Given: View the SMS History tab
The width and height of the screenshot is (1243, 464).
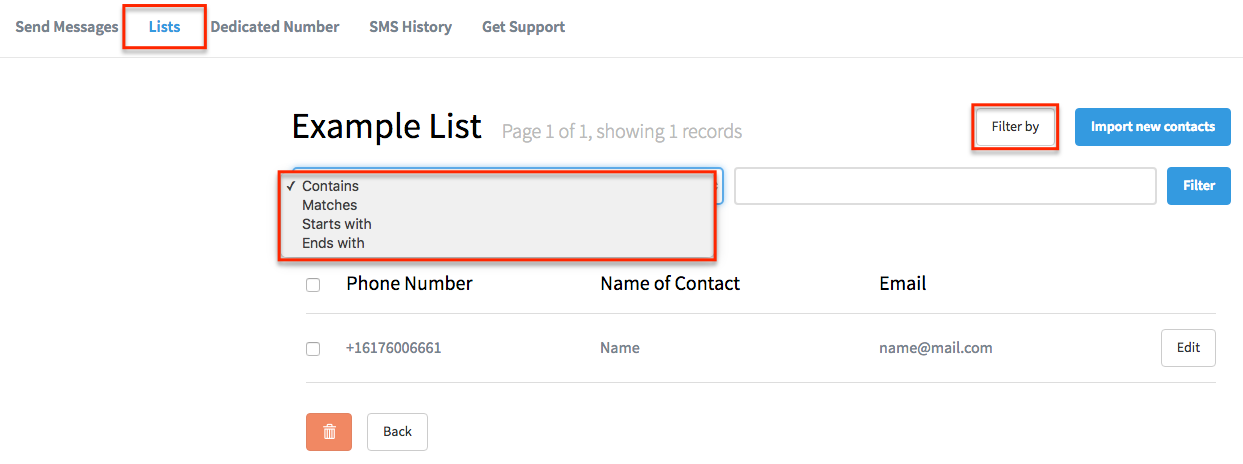Looking at the screenshot, I should click(410, 27).
